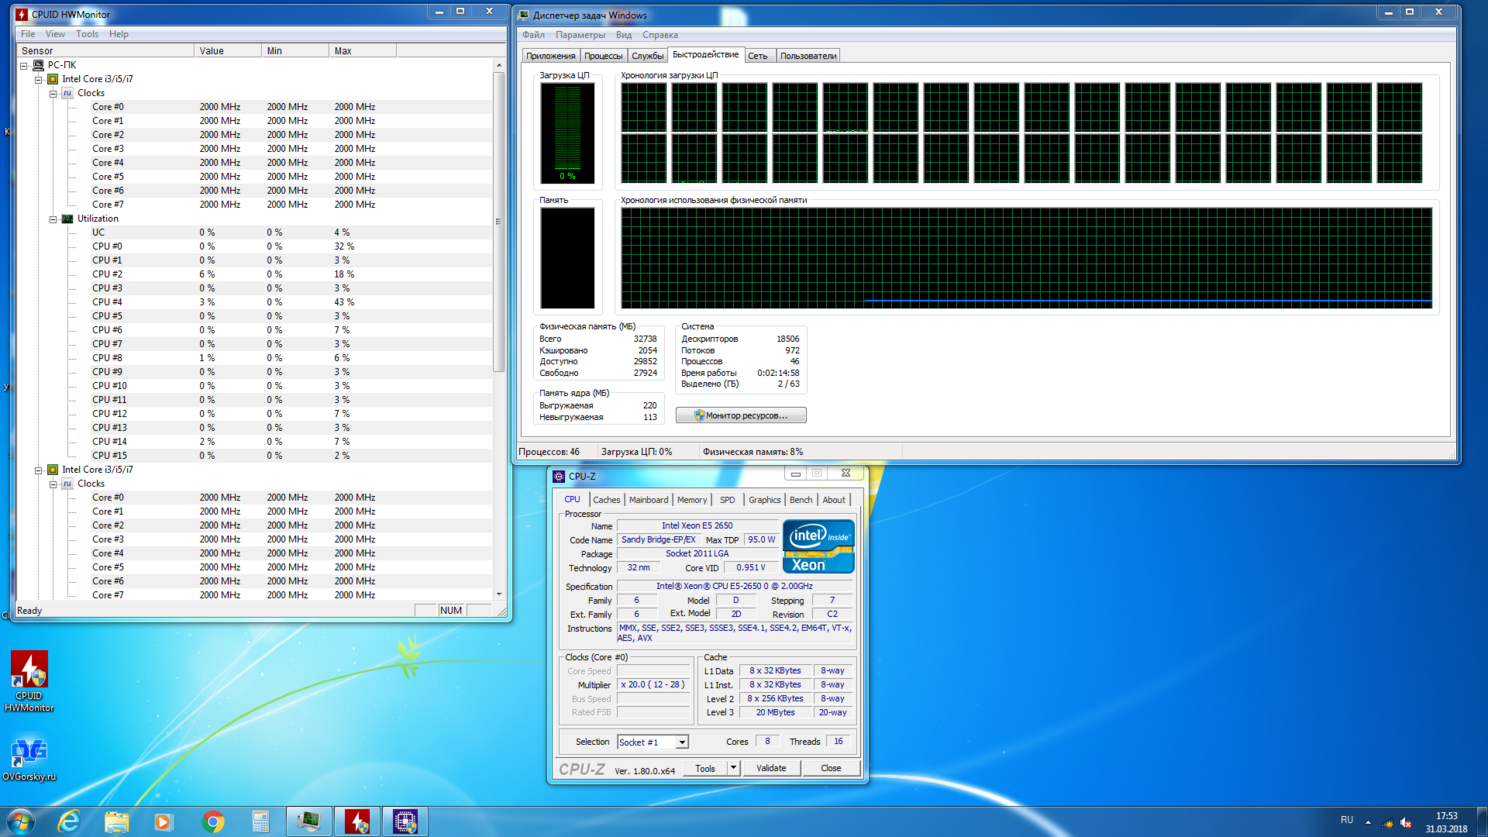Open the Файл menu in Task Manager
Screen dimensions: 1488x837
[533, 35]
